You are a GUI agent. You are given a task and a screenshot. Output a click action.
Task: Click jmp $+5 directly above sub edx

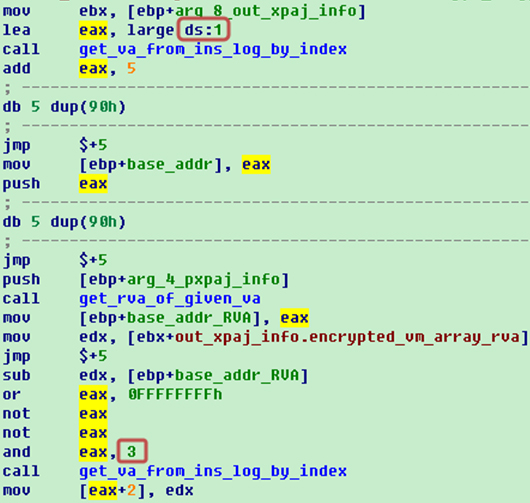[x=55, y=356]
